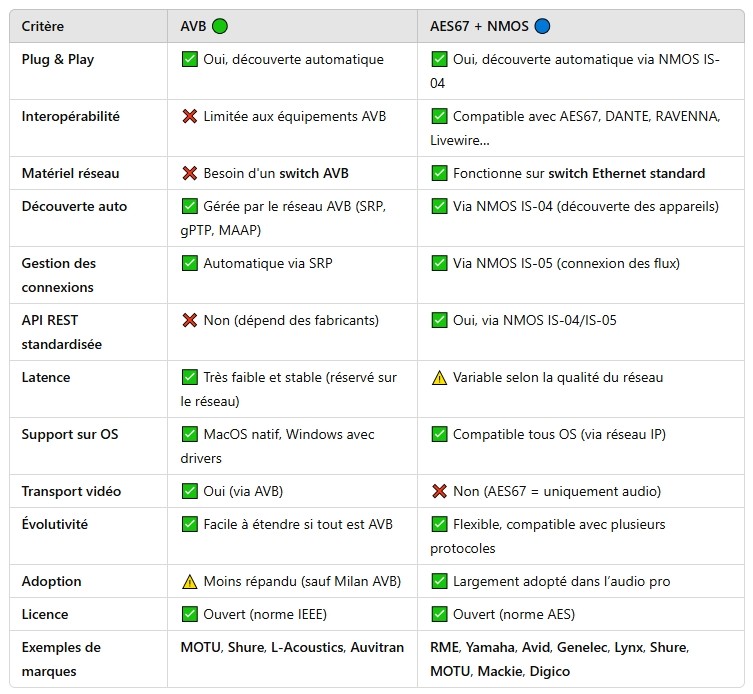
Task: Click green check before "Fonctionne sur switch Ethernet"
Action: pos(439,174)
